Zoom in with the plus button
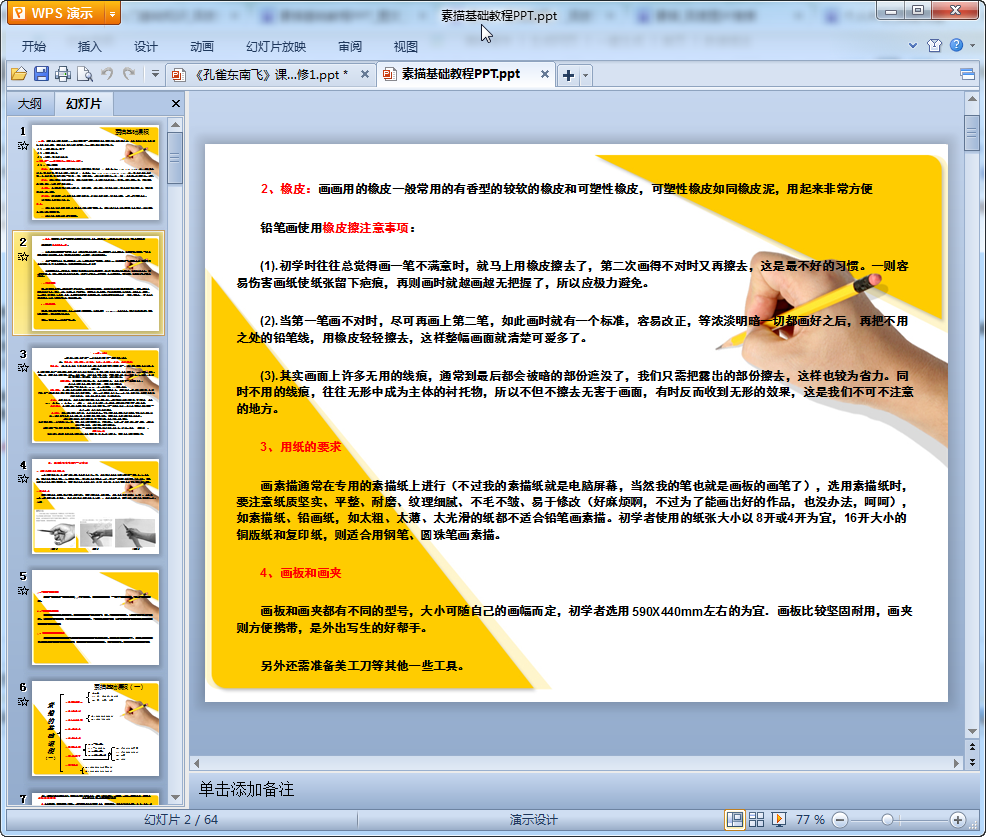 [958, 819]
